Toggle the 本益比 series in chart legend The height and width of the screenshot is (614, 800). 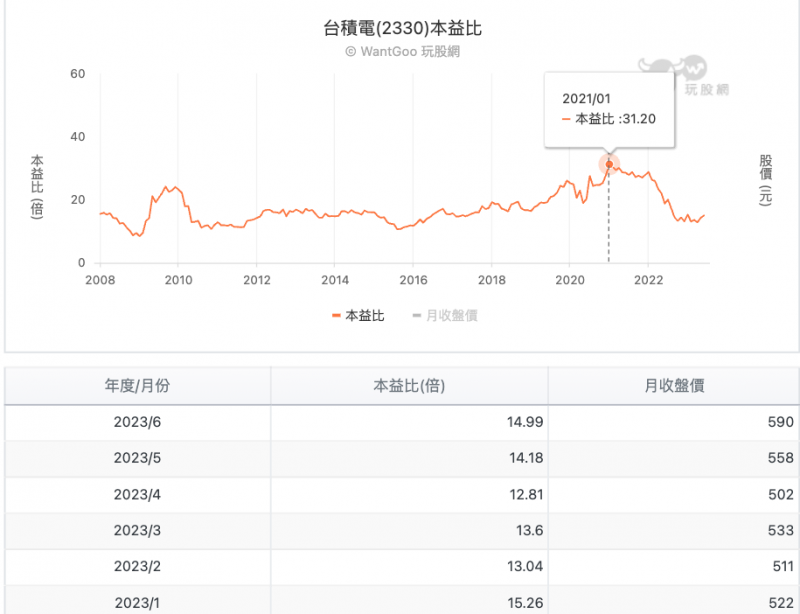pyautogui.click(x=357, y=315)
